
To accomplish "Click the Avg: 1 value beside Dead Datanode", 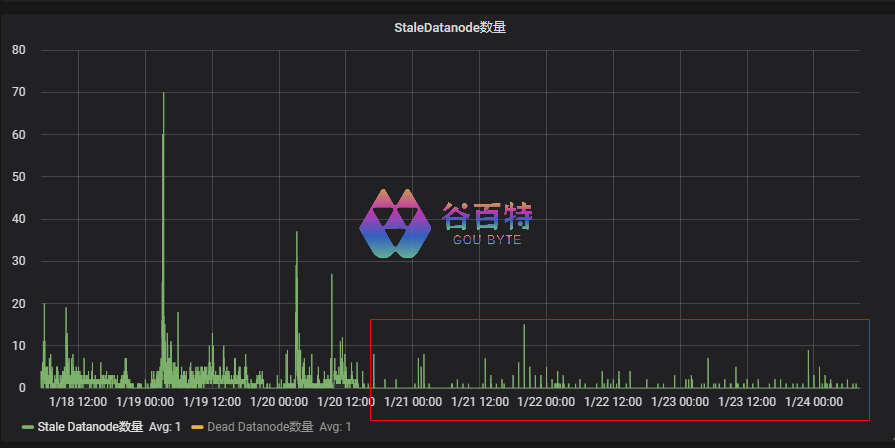I will coord(335,427).
